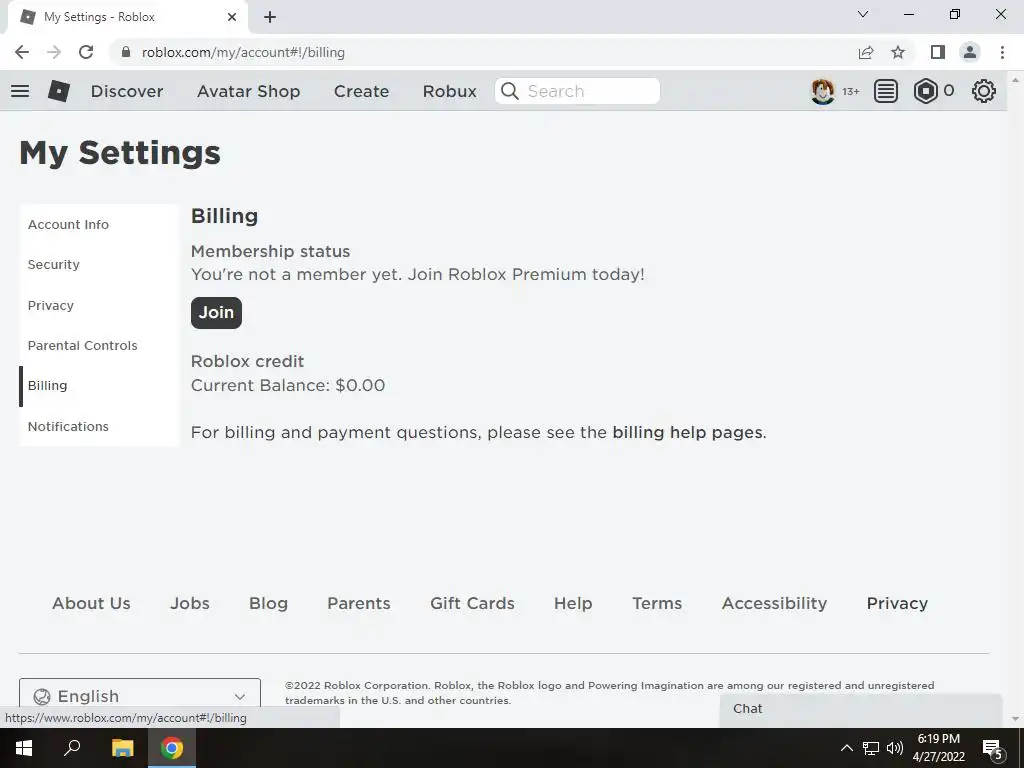Click the browser address bar URL
Screen dimensions: 1024x768
click(x=243, y=52)
